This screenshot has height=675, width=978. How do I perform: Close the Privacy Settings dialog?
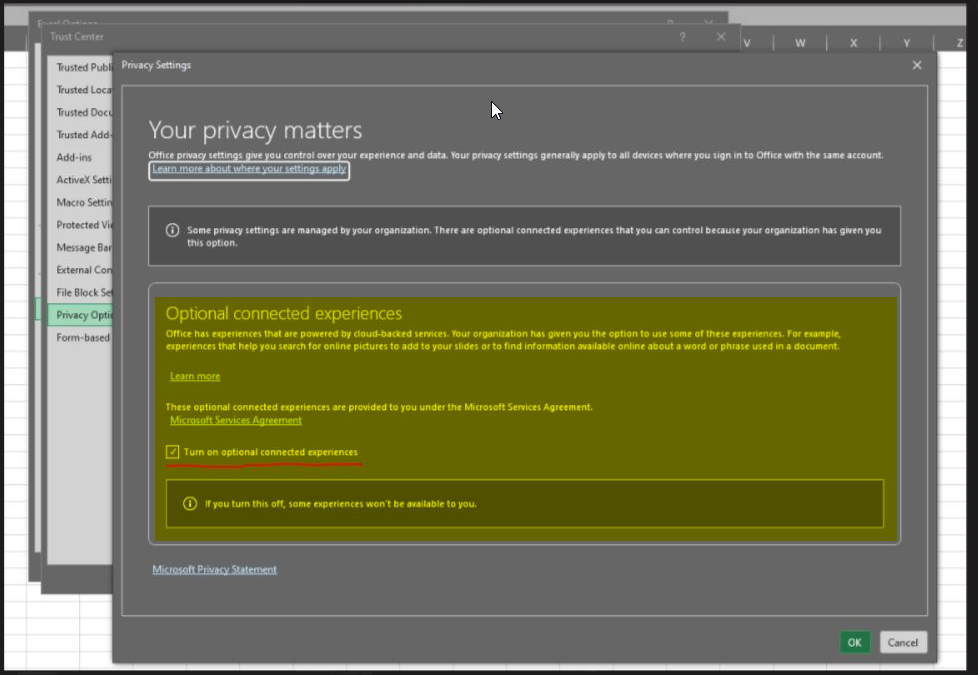917,65
